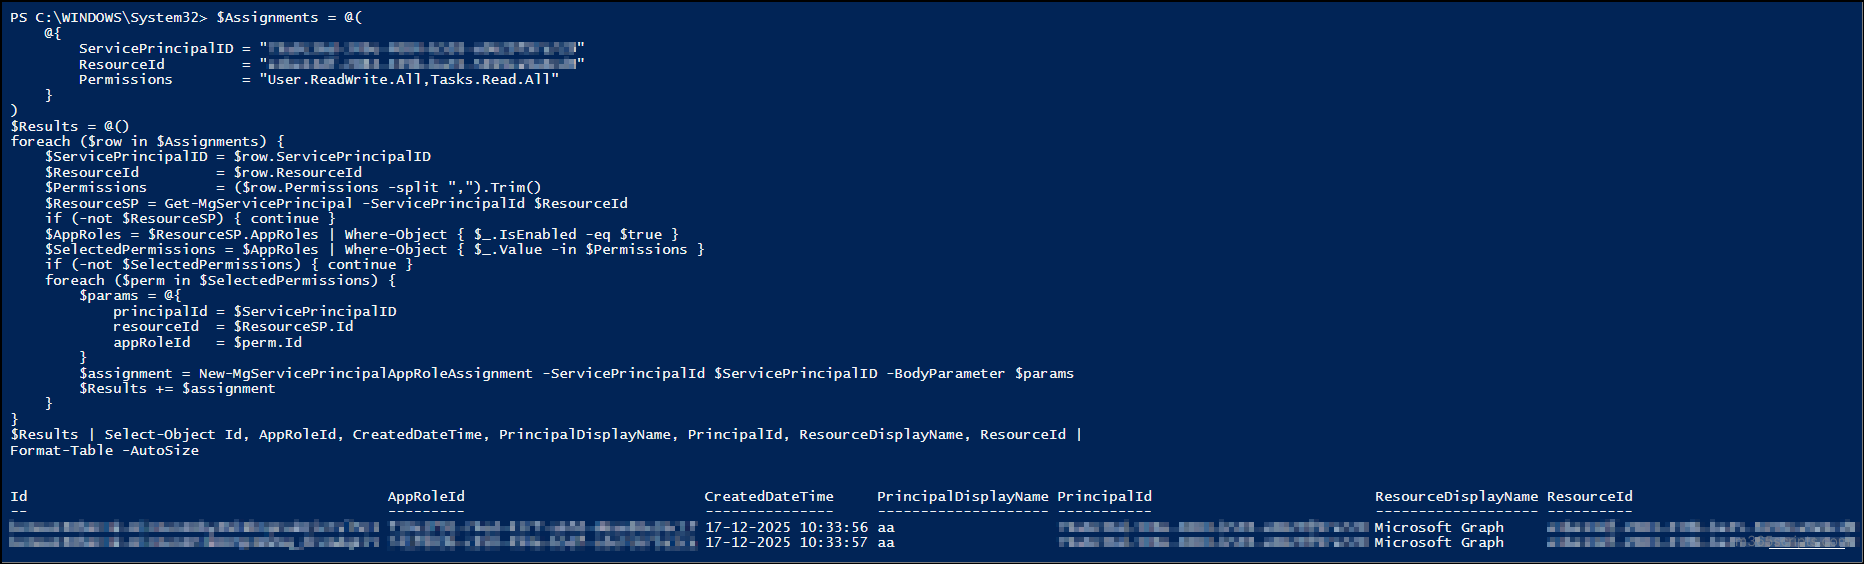Click the PrincipalDisplayName column header
The width and height of the screenshot is (1864, 564).
tap(962, 497)
